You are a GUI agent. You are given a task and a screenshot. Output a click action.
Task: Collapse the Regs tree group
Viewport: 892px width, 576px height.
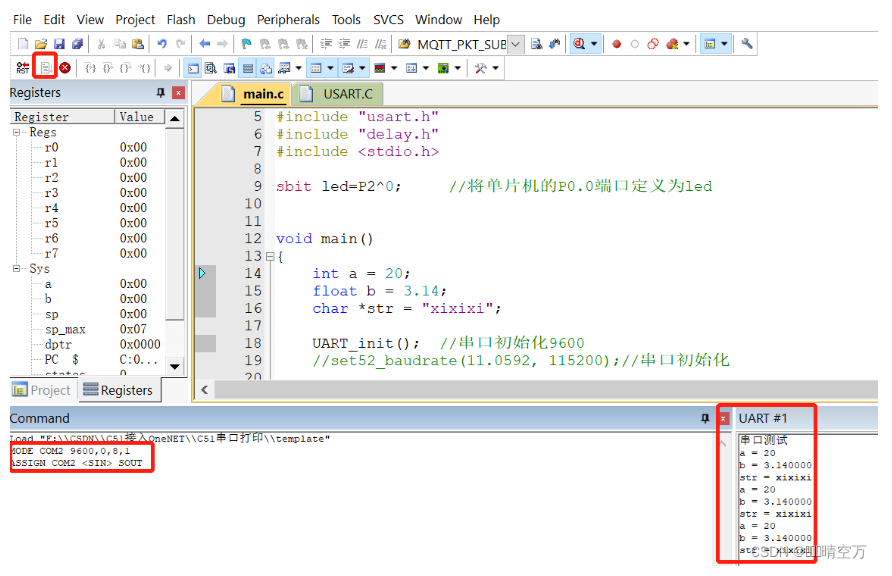17,132
